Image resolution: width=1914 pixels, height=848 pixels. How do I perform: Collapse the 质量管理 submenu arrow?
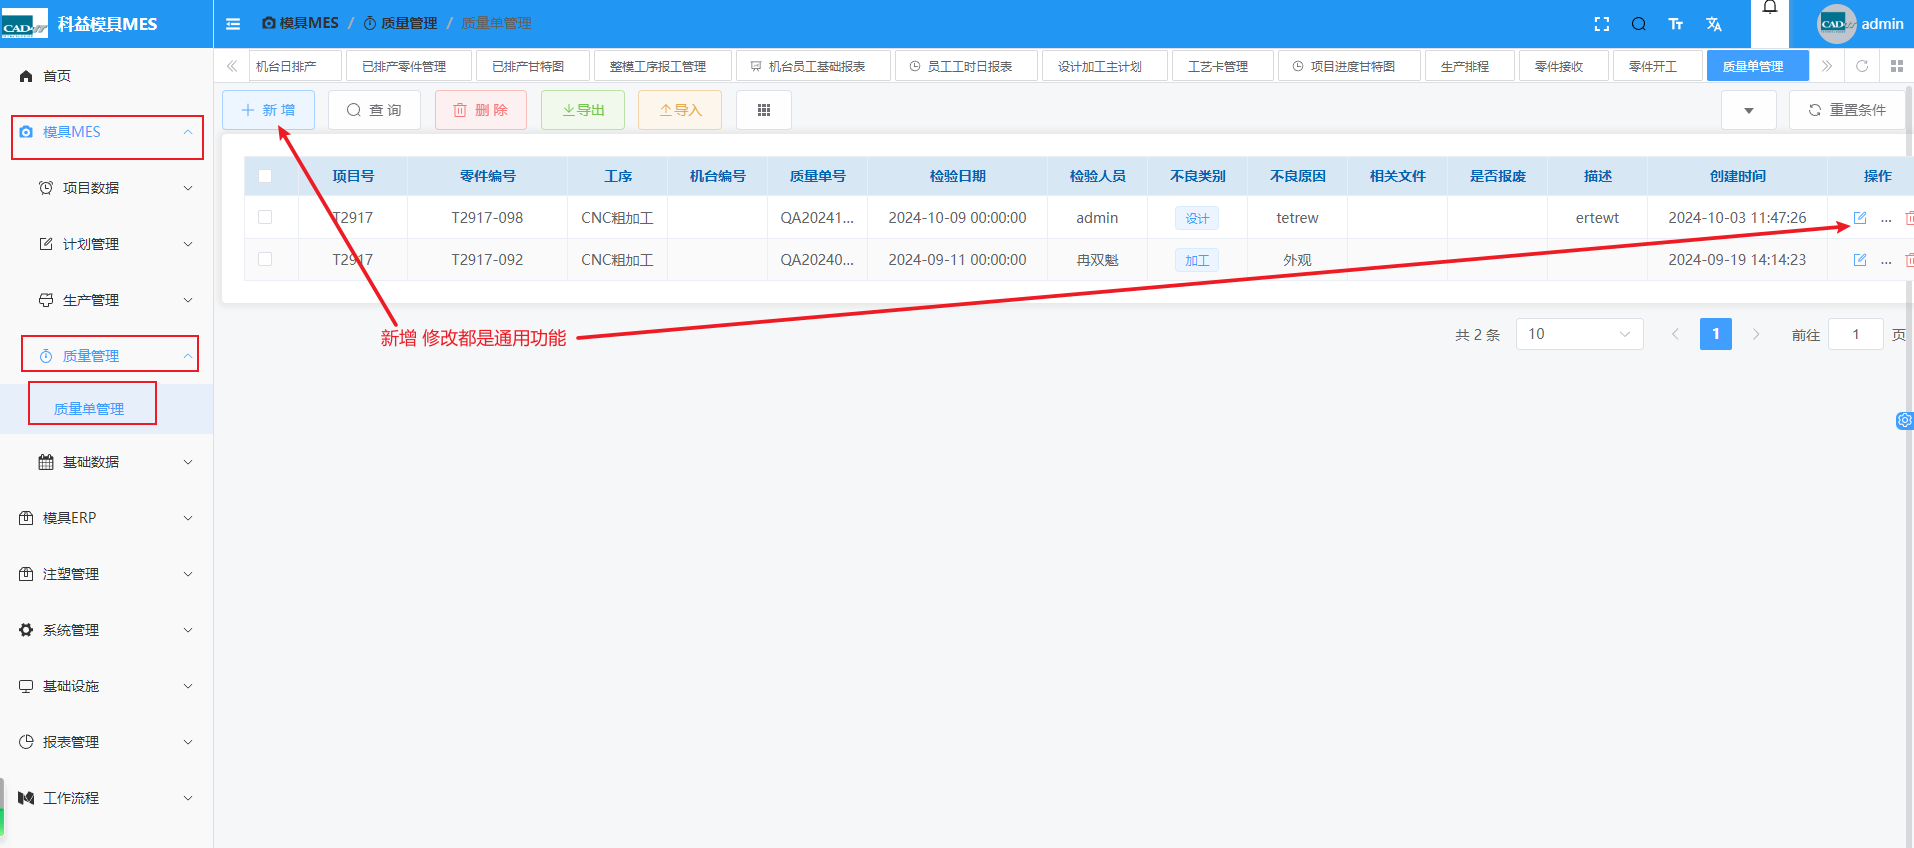tap(187, 356)
